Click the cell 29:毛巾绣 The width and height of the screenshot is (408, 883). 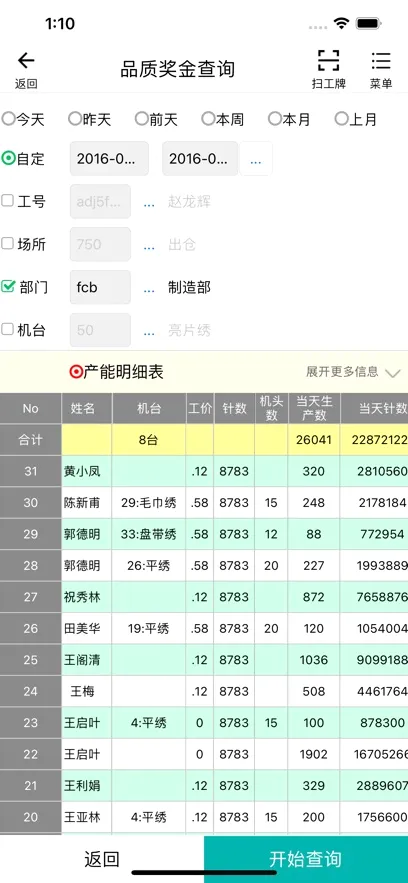click(x=149, y=503)
